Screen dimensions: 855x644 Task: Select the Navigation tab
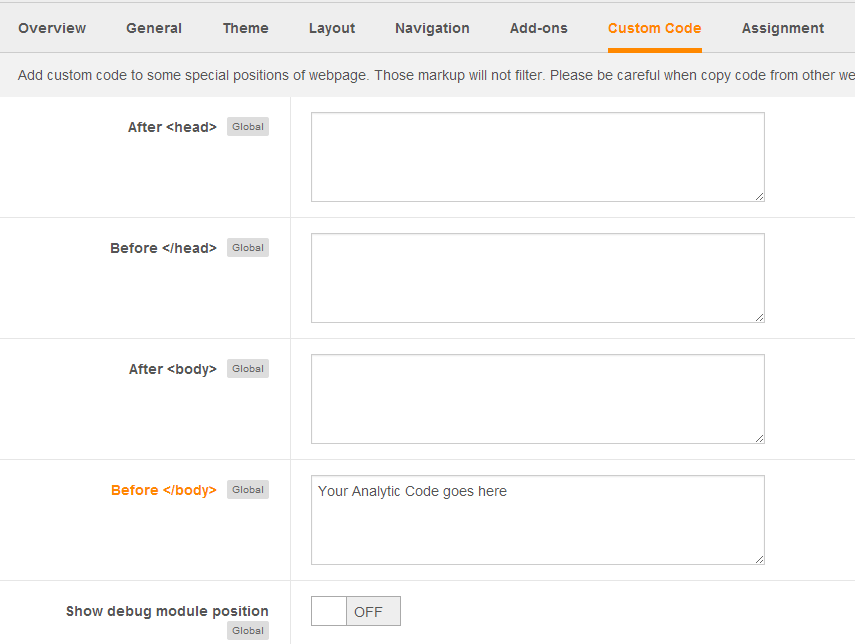432,28
